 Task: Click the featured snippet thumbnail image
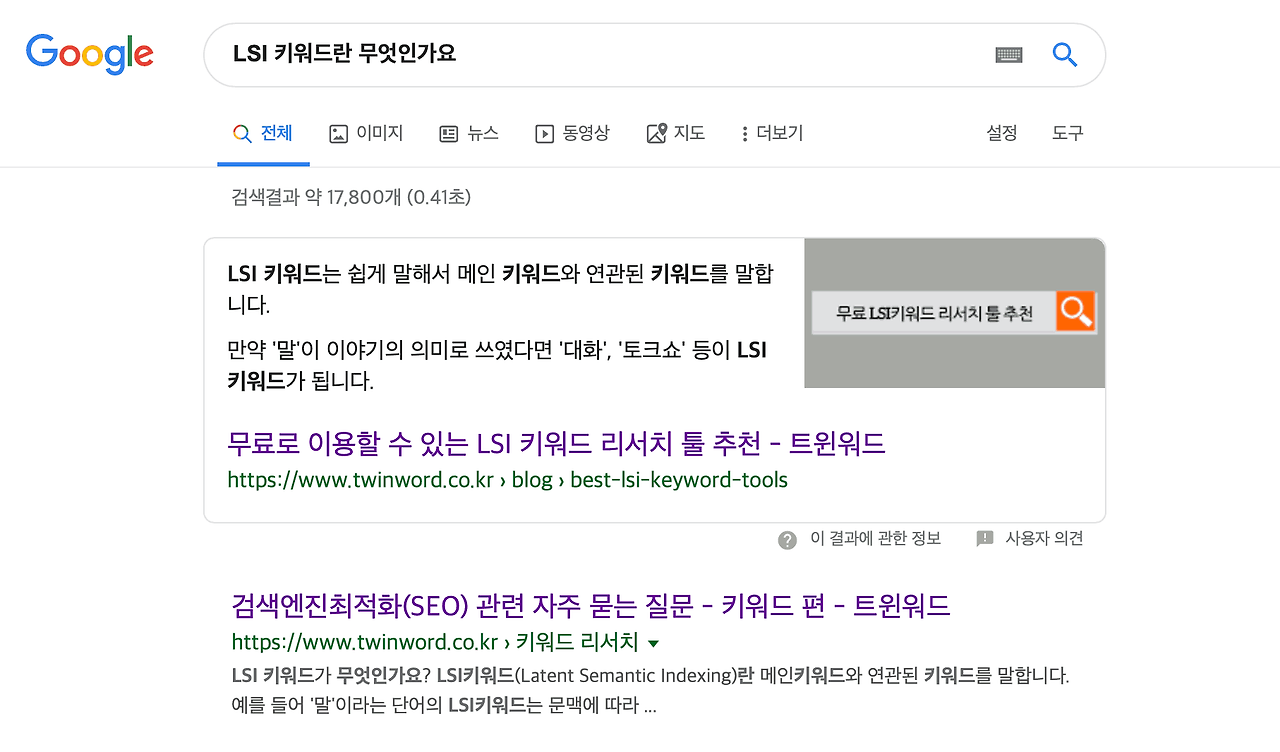pyautogui.click(x=954, y=313)
